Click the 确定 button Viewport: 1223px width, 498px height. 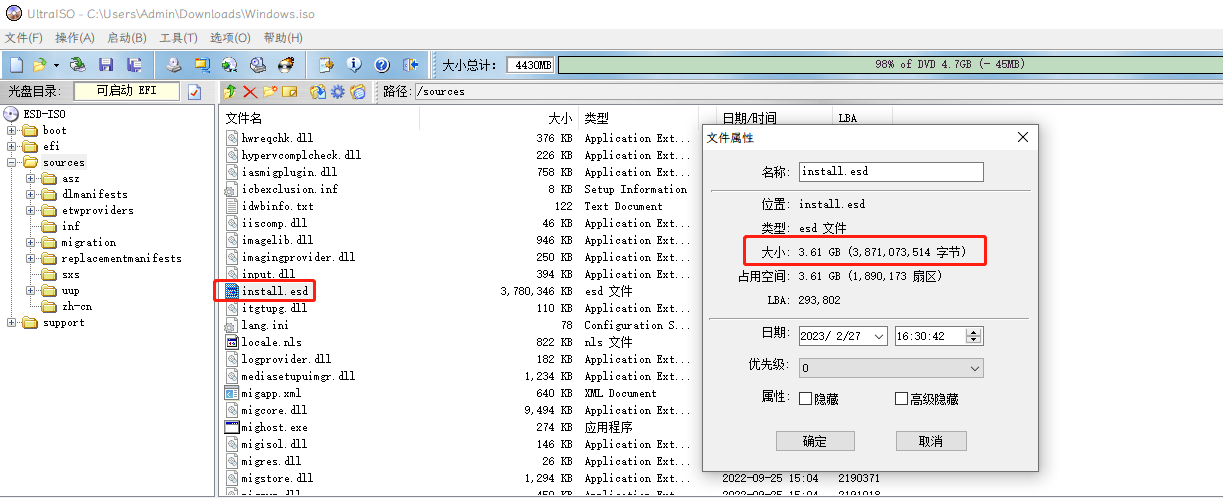(x=815, y=441)
